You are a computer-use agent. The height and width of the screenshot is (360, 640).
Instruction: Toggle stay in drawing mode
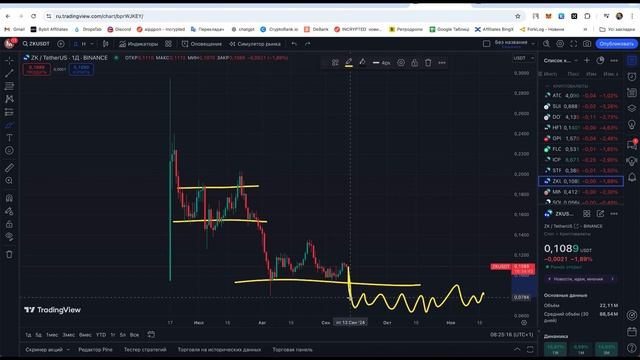[9, 211]
